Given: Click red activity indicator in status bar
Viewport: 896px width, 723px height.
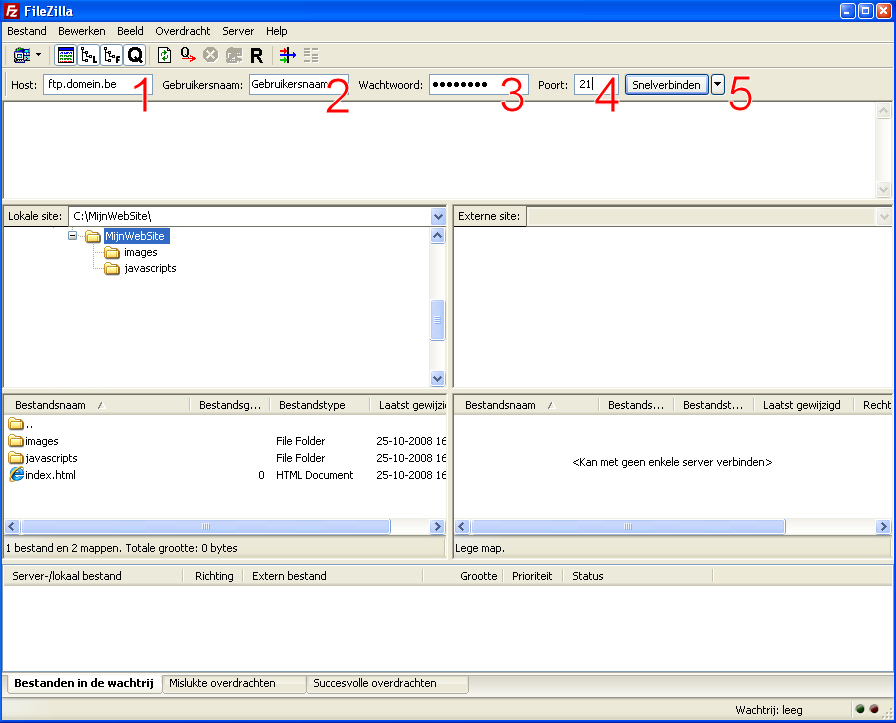Looking at the screenshot, I should tap(874, 709).
